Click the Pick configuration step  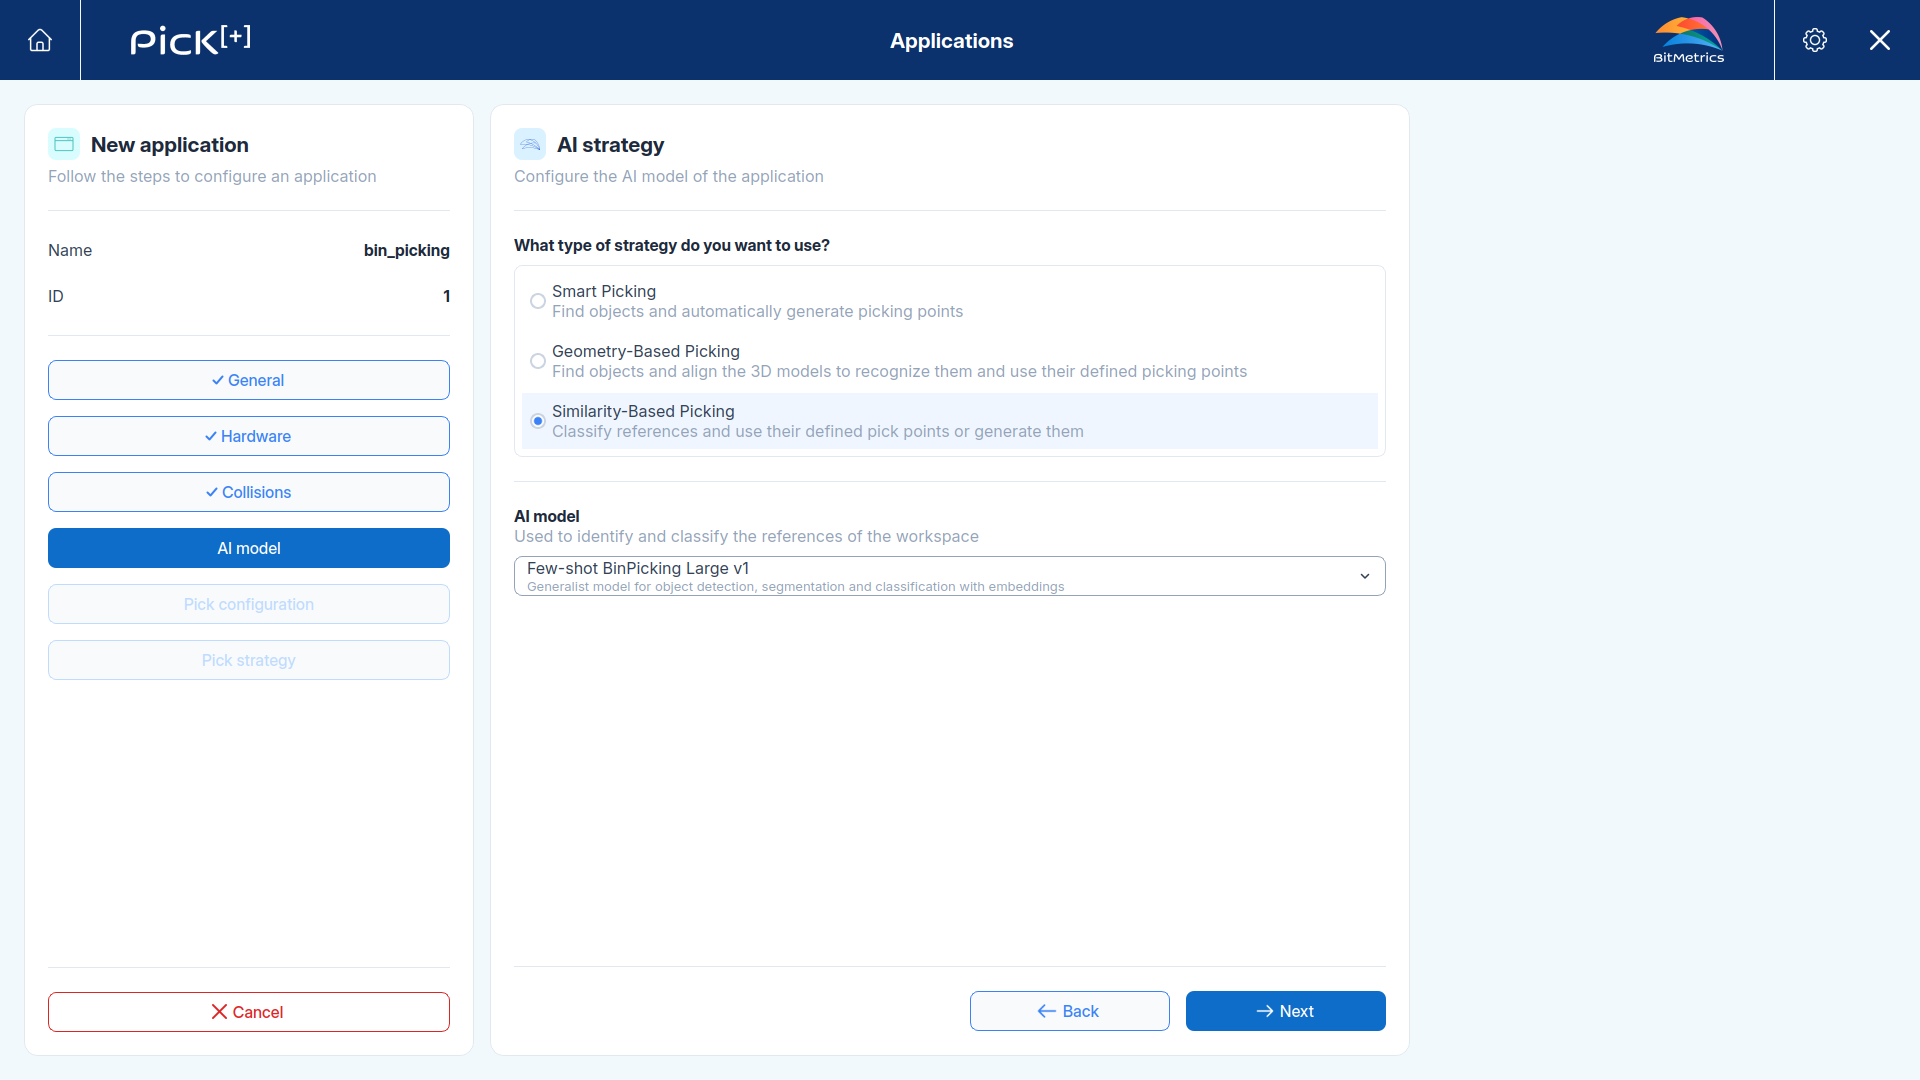(x=249, y=604)
